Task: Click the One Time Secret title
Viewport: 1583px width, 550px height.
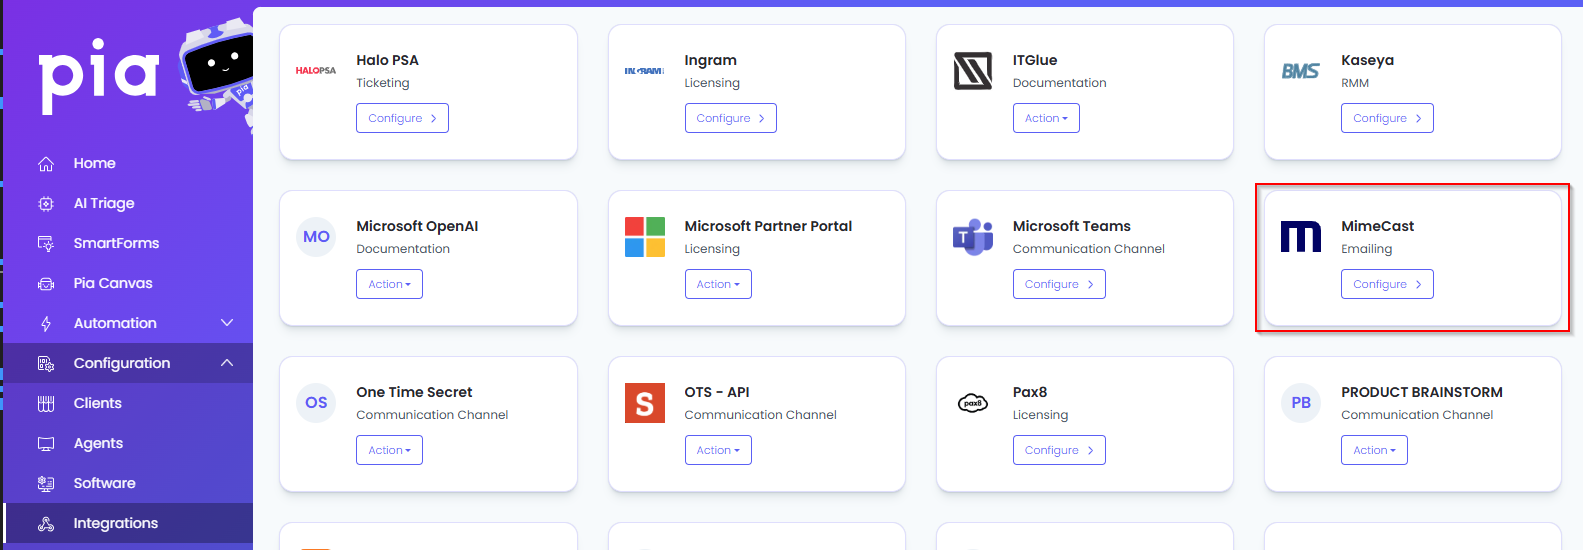Action: point(414,392)
